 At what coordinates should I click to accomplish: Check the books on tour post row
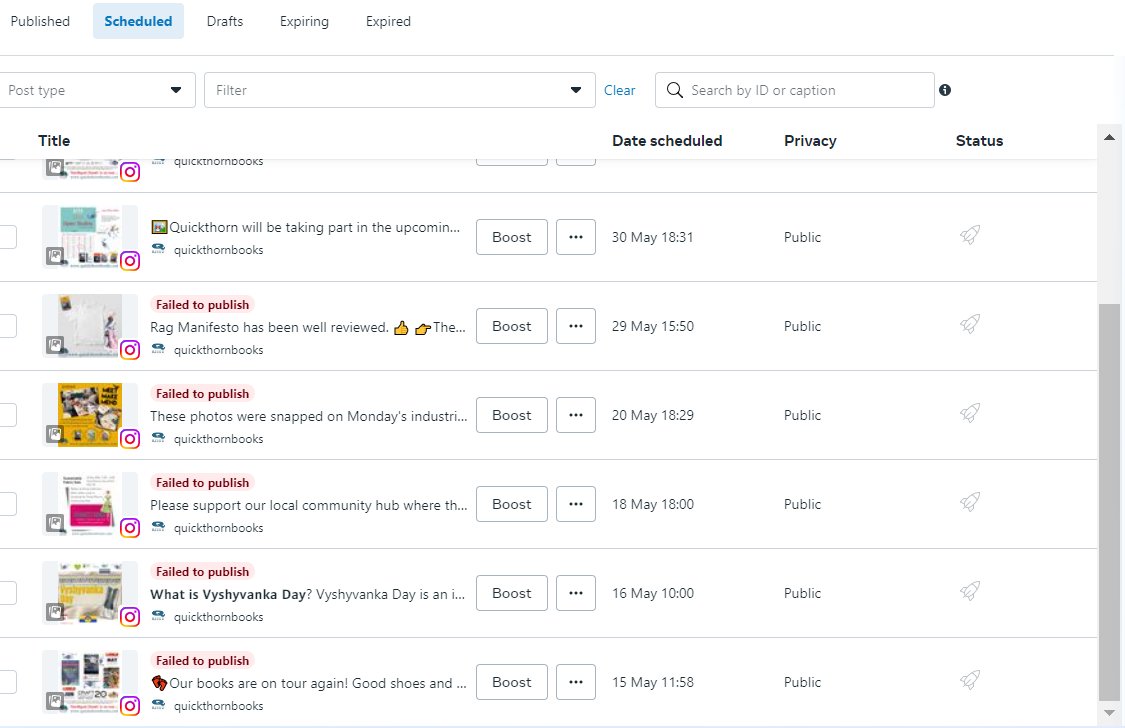pos(7,681)
